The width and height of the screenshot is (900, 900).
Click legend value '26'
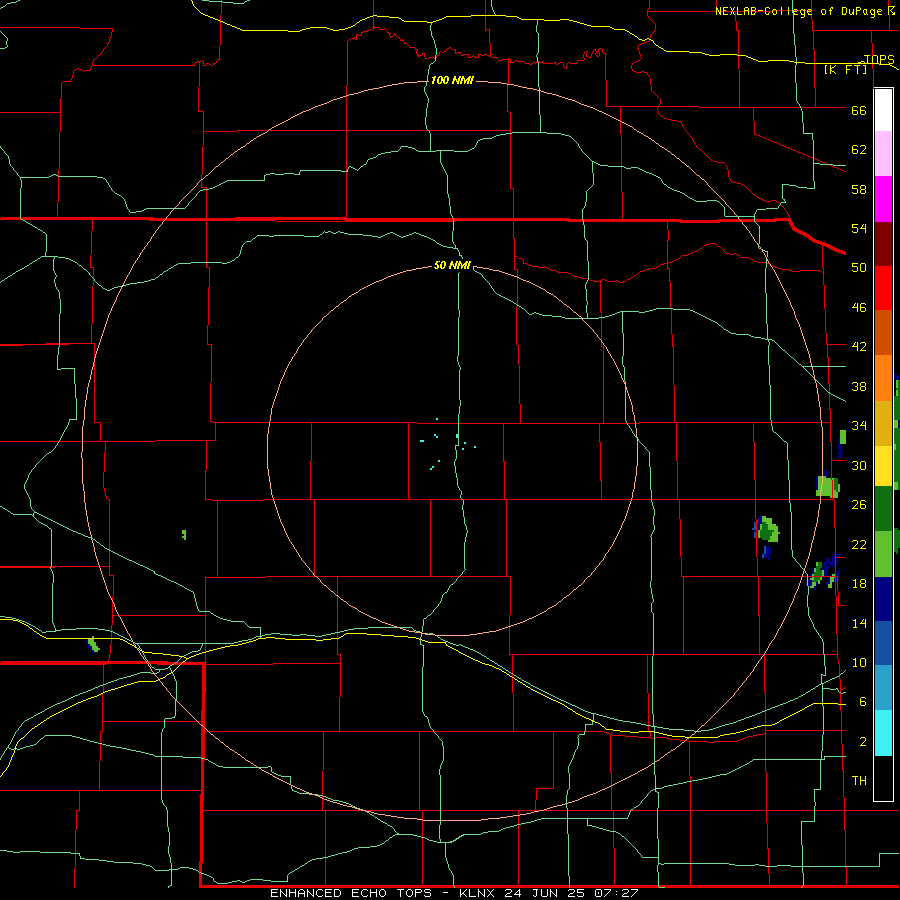(x=859, y=505)
